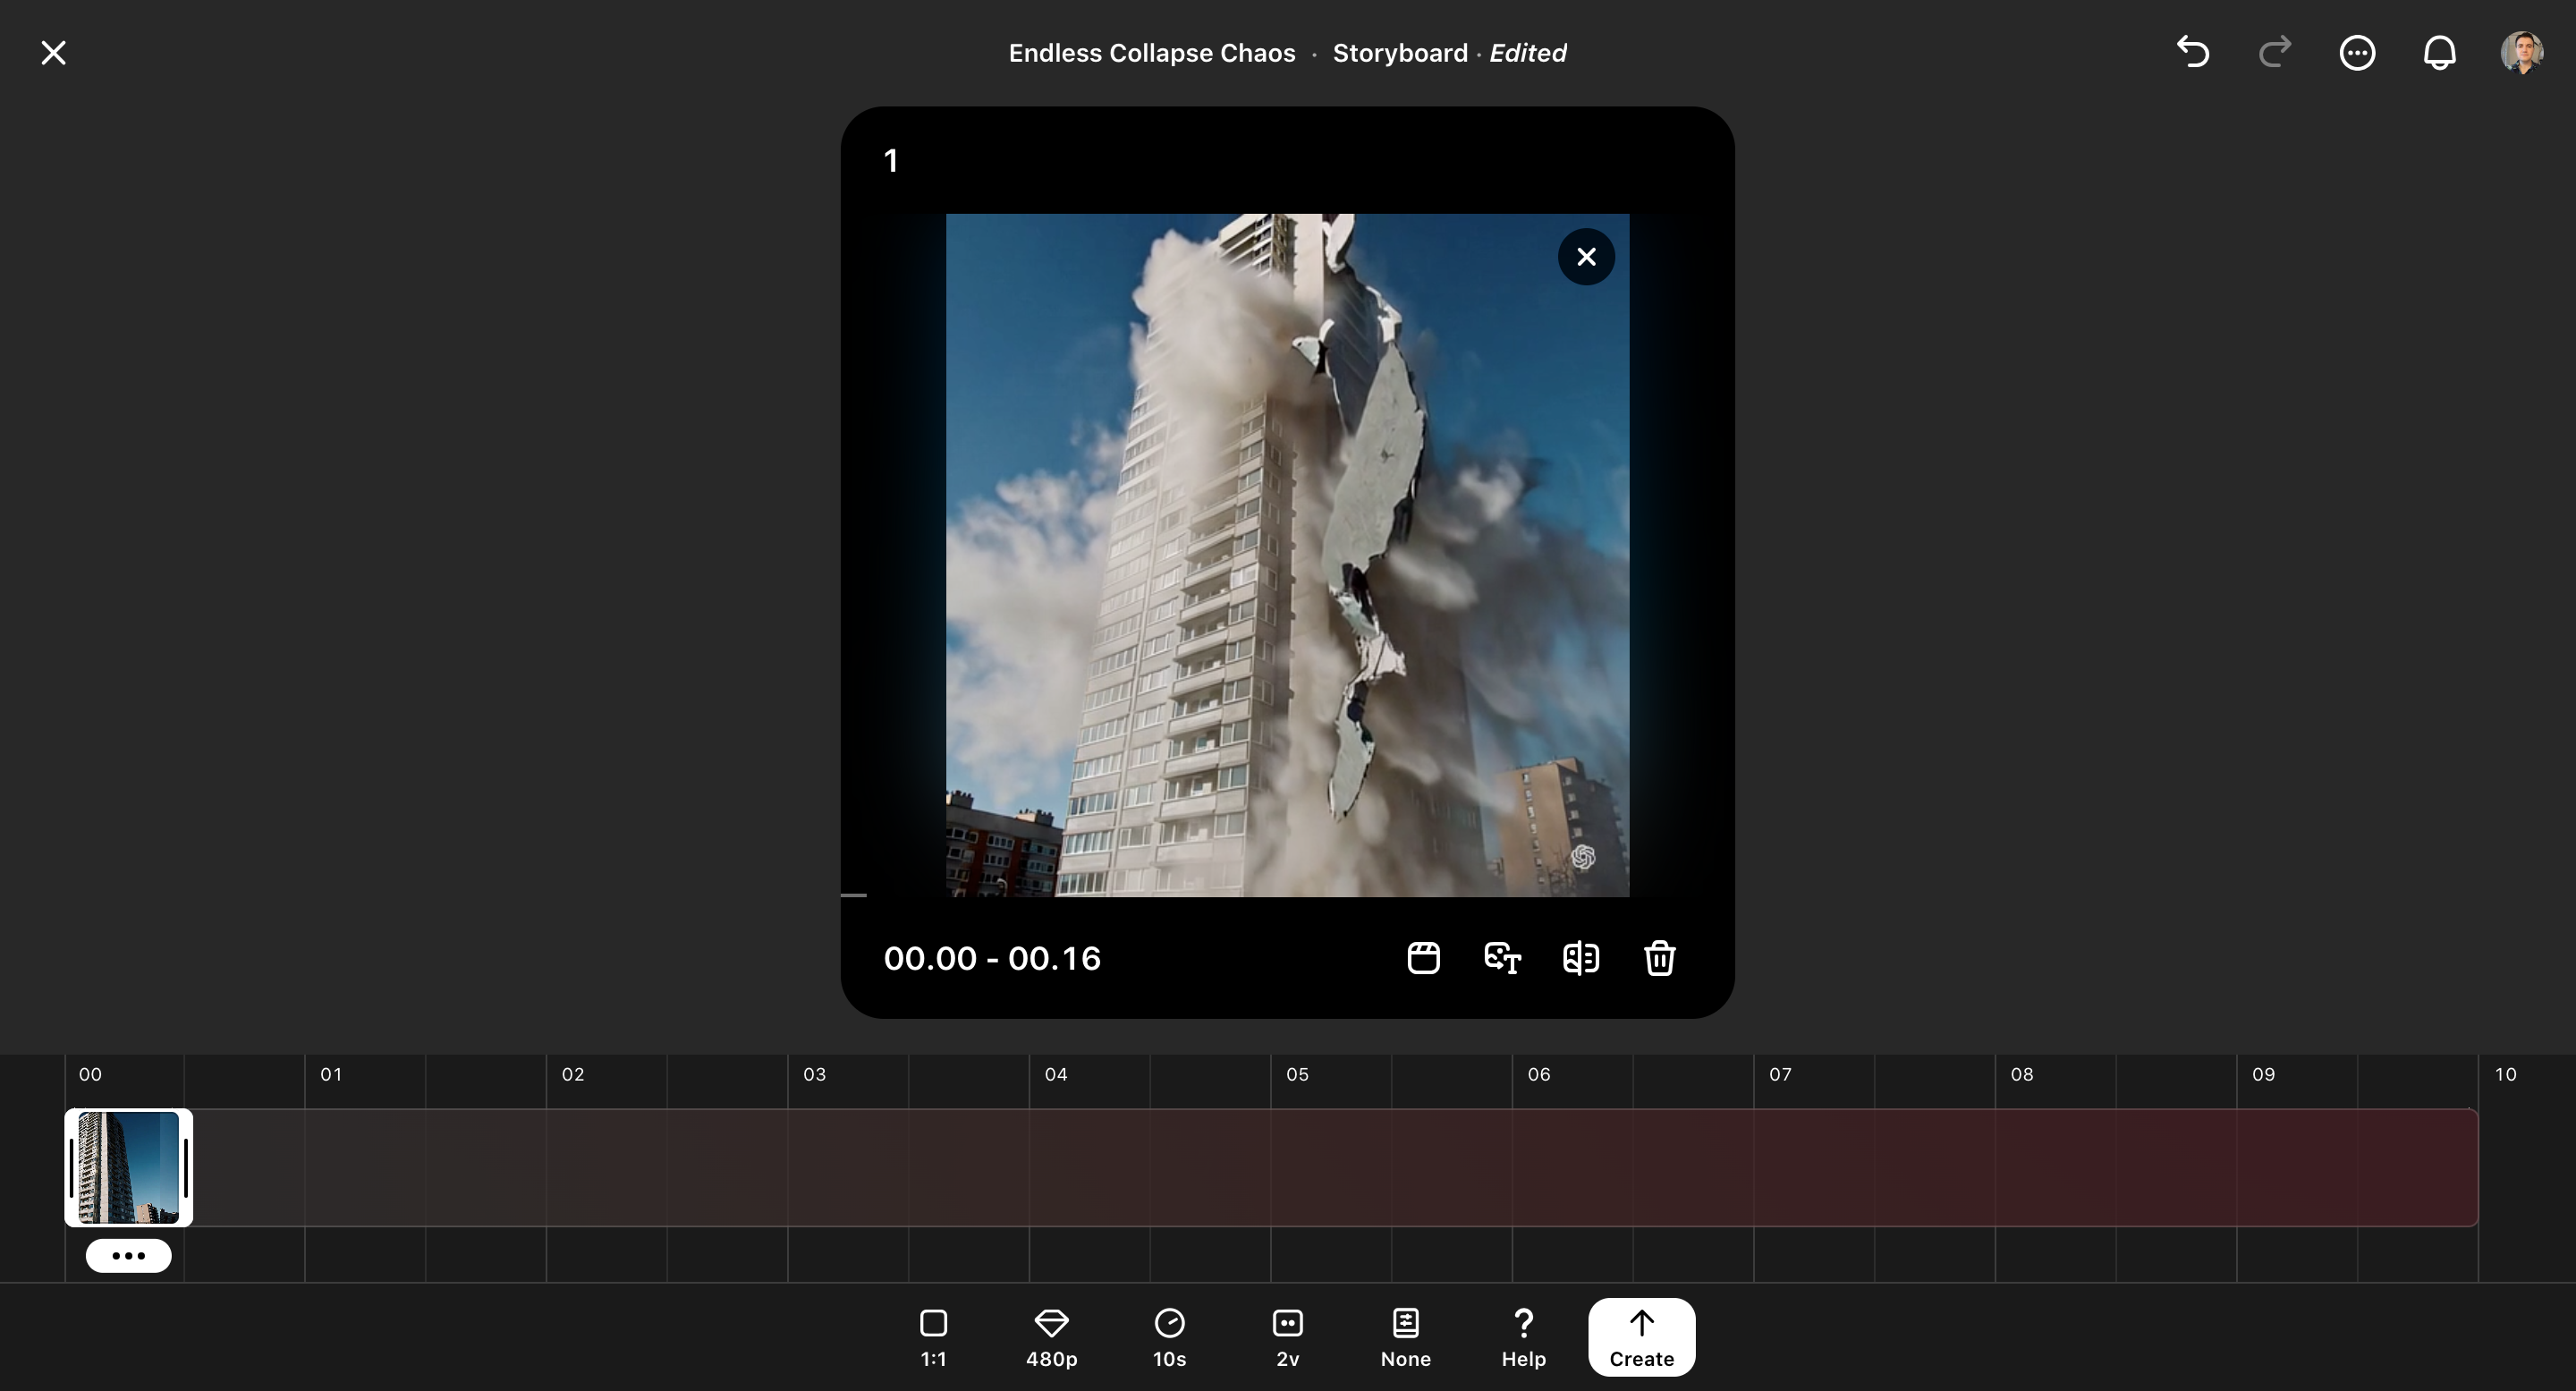Click the redo arrow icon

coord(2275,52)
